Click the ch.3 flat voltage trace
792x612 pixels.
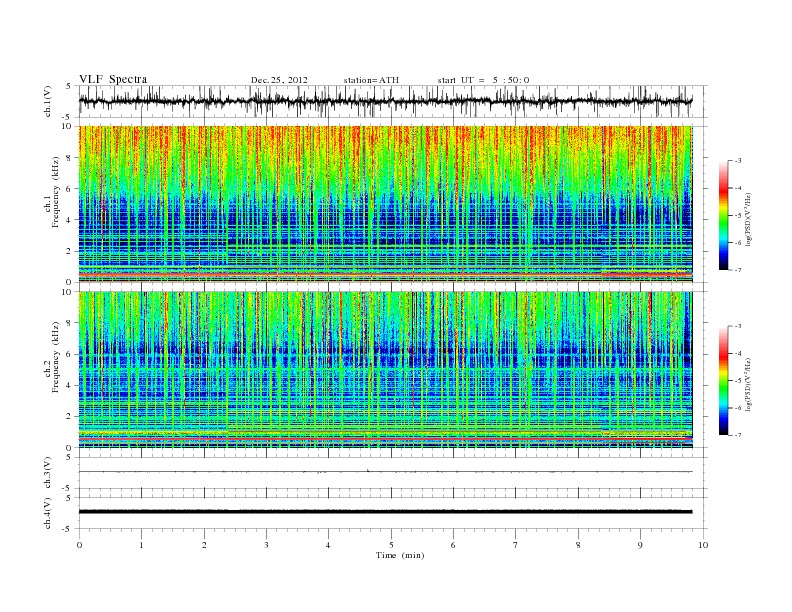tap(385, 472)
